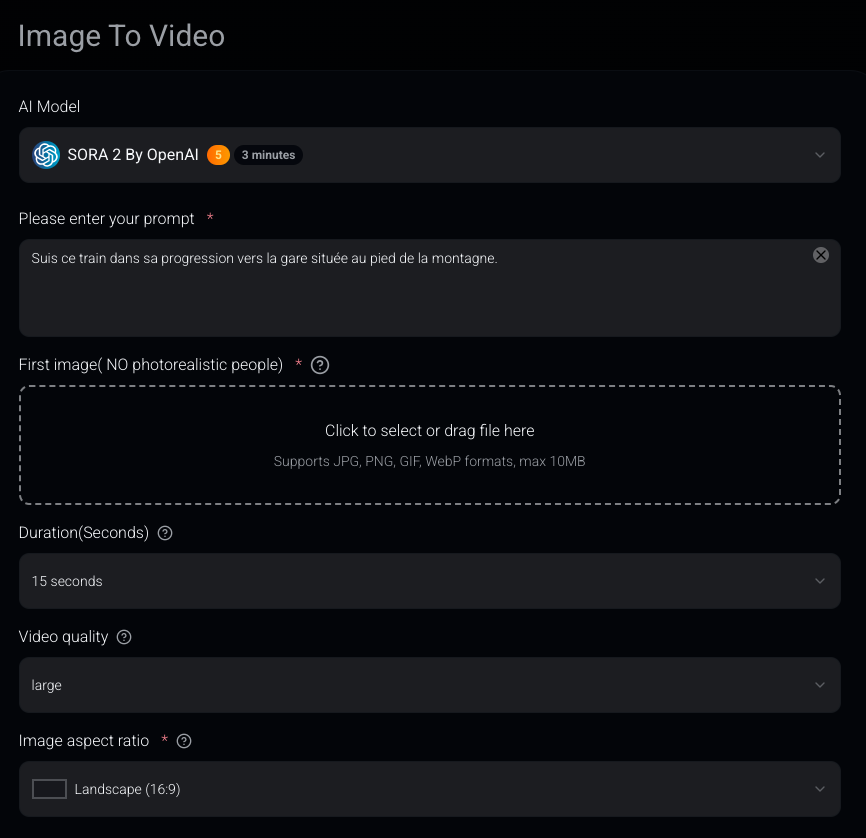Click the "Landscape (16:9)" option text
The height and width of the screenshot is (838, 866).
(127, 789)
